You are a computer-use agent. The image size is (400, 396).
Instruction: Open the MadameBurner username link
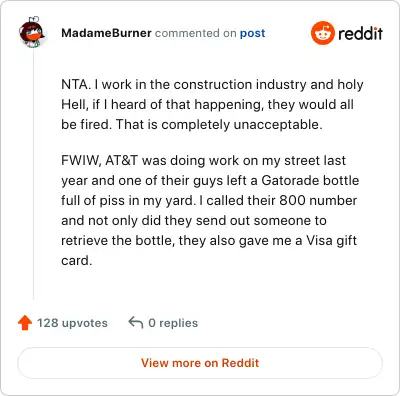(x=106, y=33)
